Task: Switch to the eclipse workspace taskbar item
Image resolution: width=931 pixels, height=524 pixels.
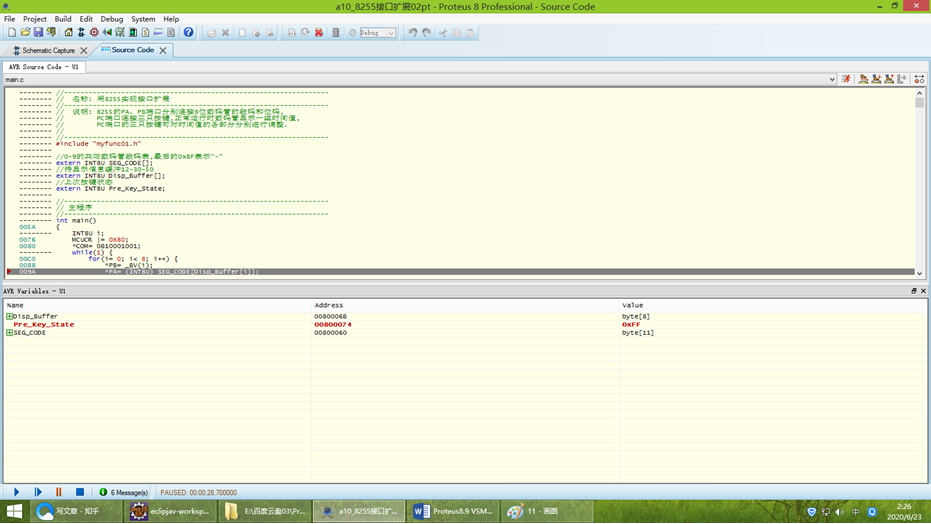Action: [x=170, y=511]
